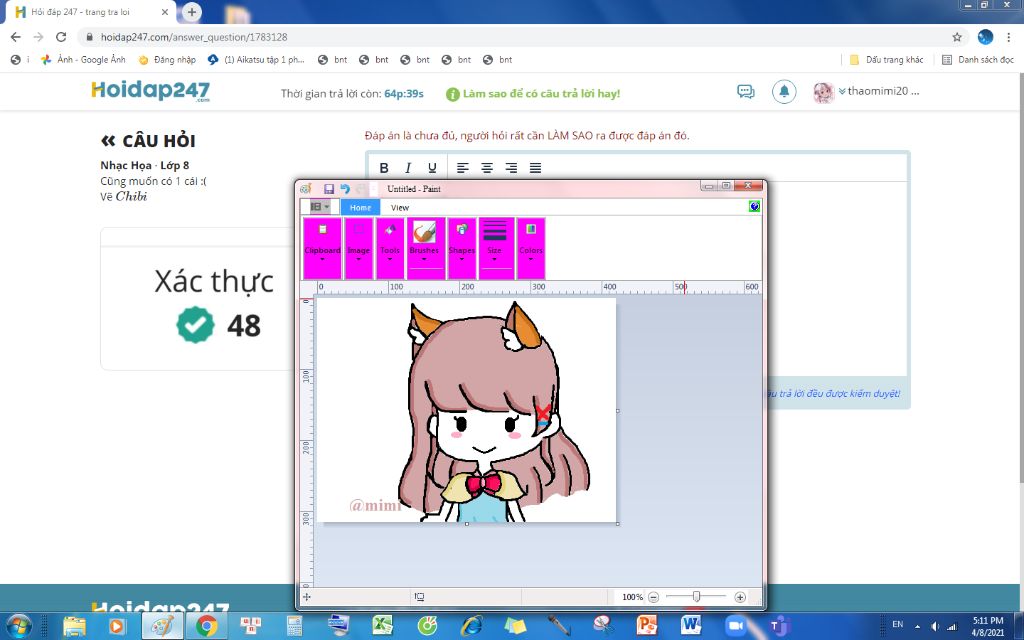Open the notifications bell
Screen dimensions: 1024x640
[x=784, y=91]
